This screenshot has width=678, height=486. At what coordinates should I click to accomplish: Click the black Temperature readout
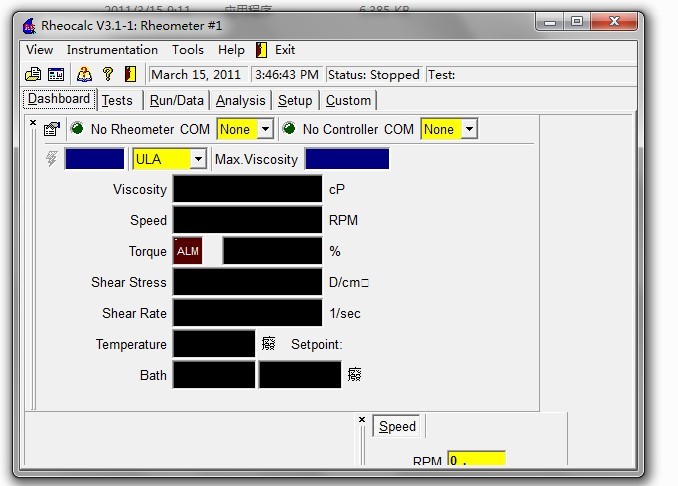tap(214, 344)
